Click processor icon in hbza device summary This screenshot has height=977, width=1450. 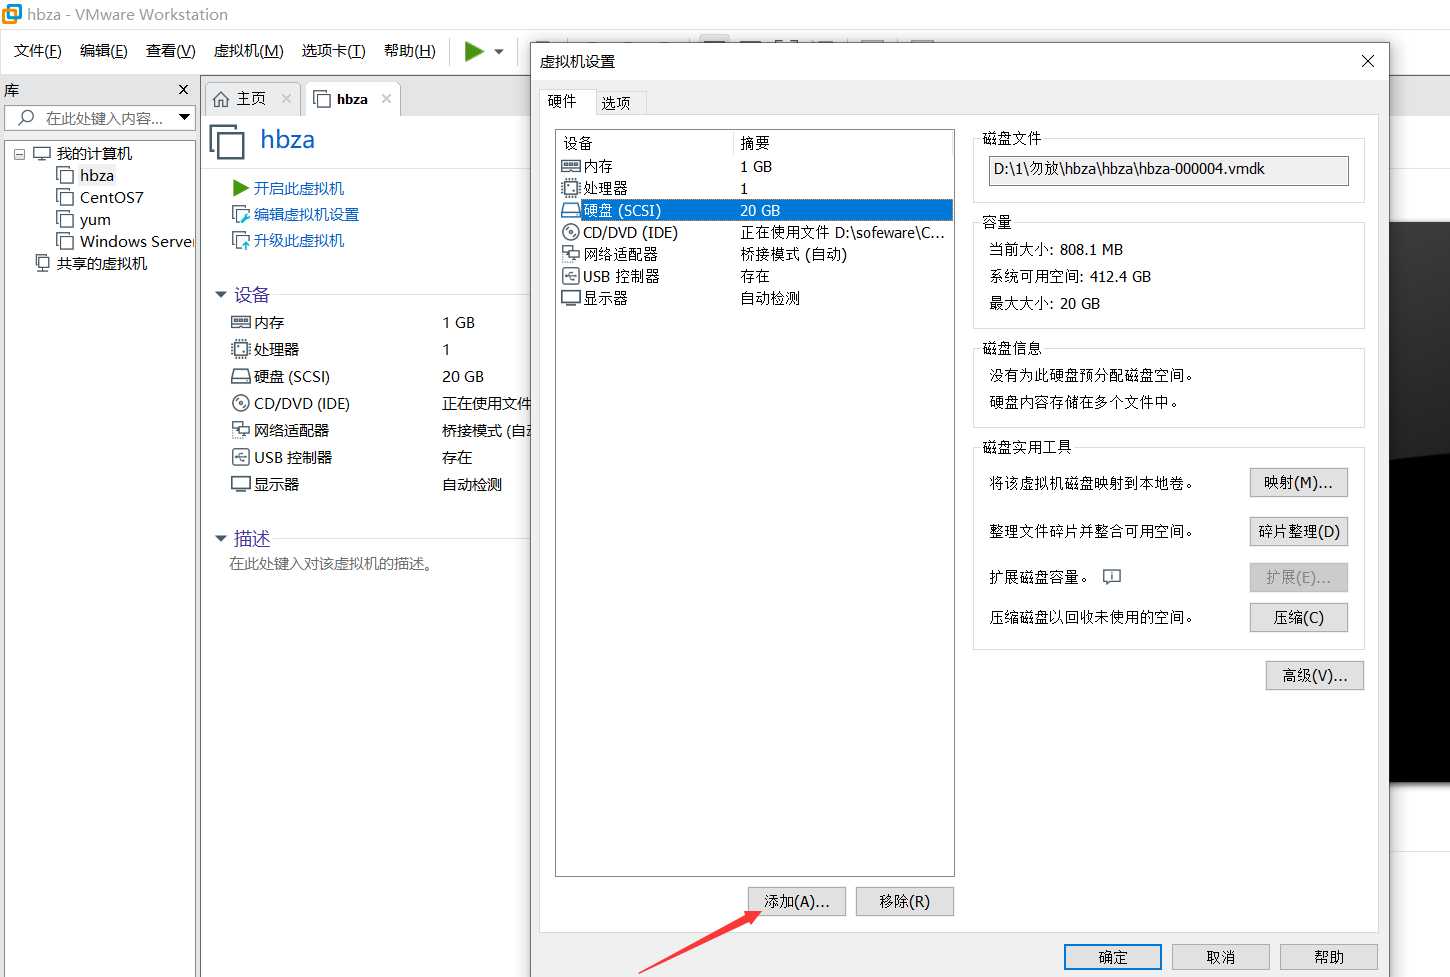[240, 349]
